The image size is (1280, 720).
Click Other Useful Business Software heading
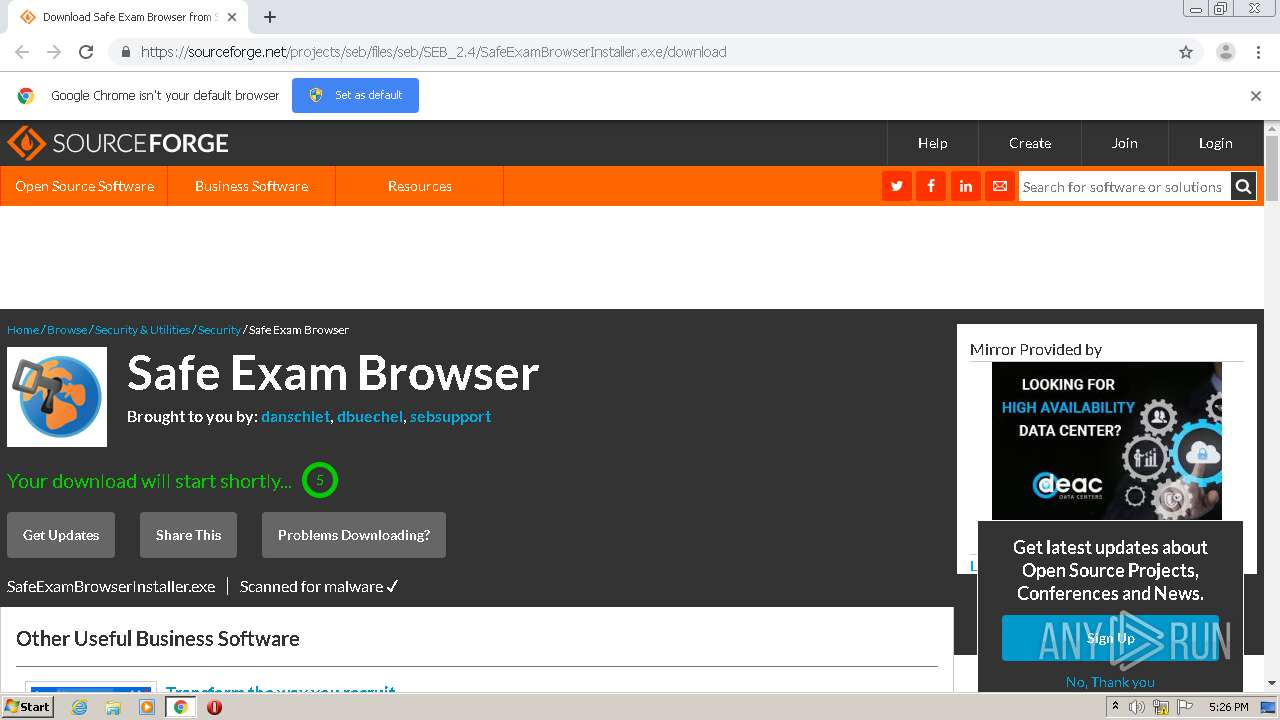158,639
